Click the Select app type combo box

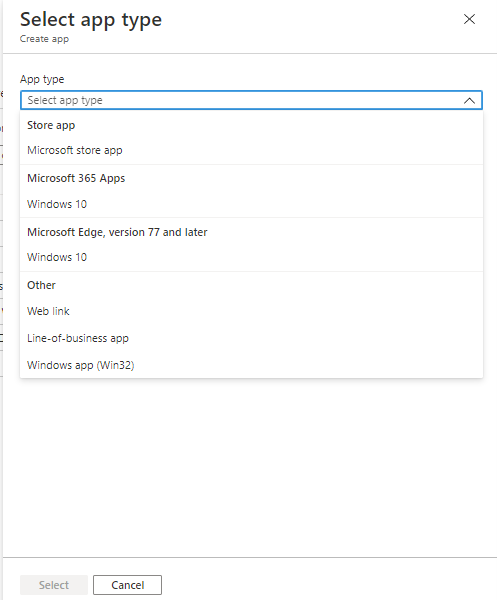(x=251, y=100)
